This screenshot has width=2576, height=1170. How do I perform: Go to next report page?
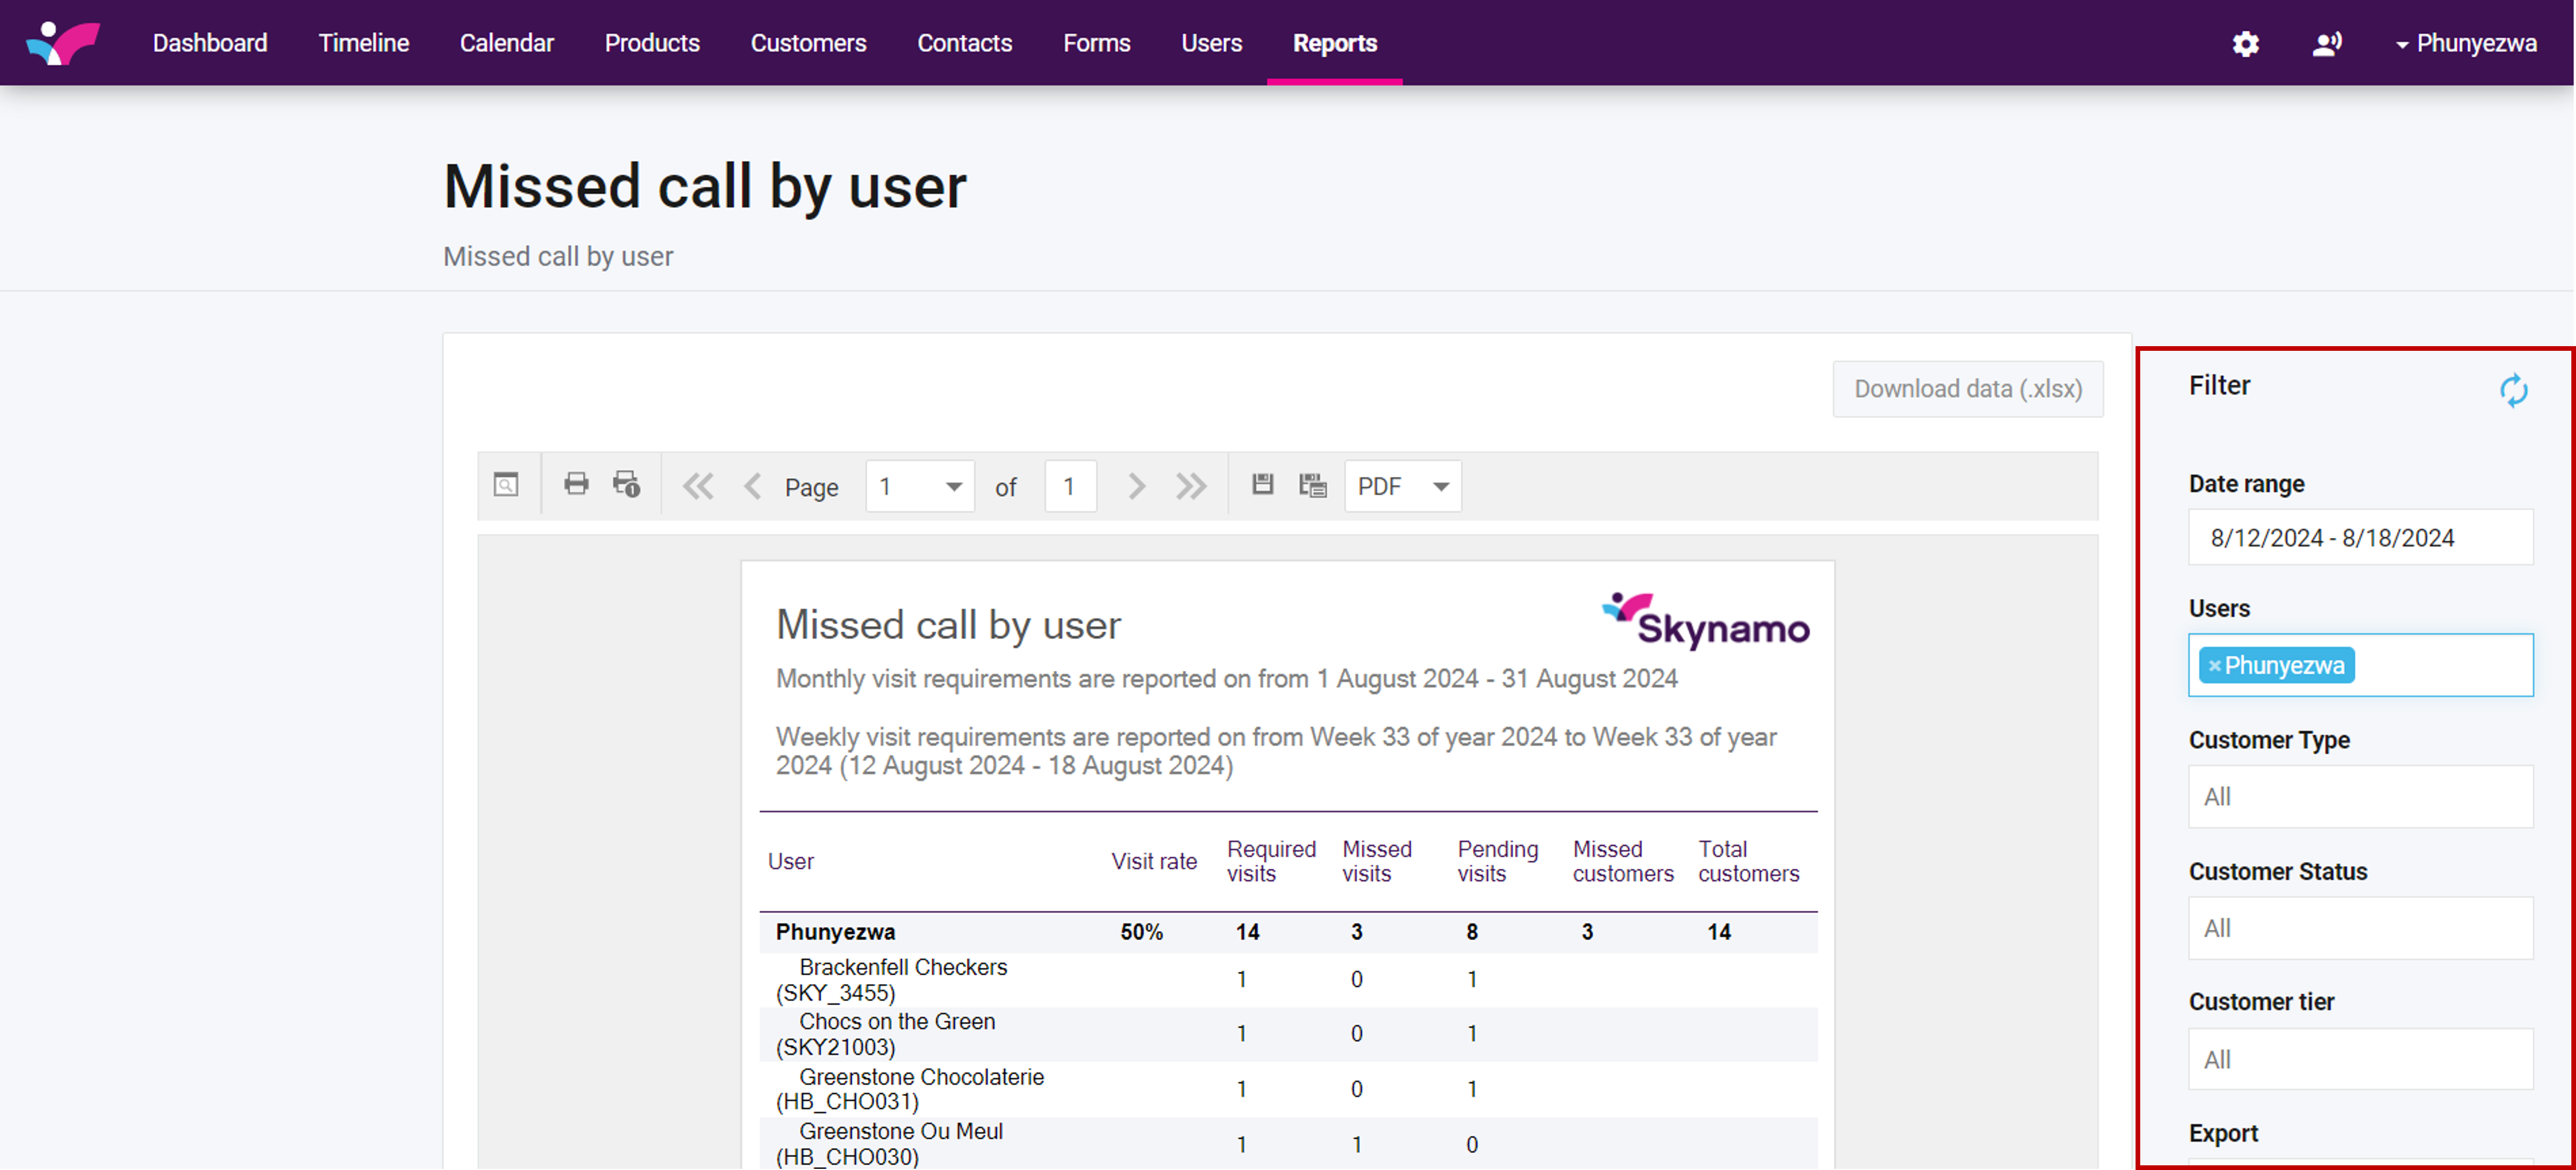click(1136, 486)
